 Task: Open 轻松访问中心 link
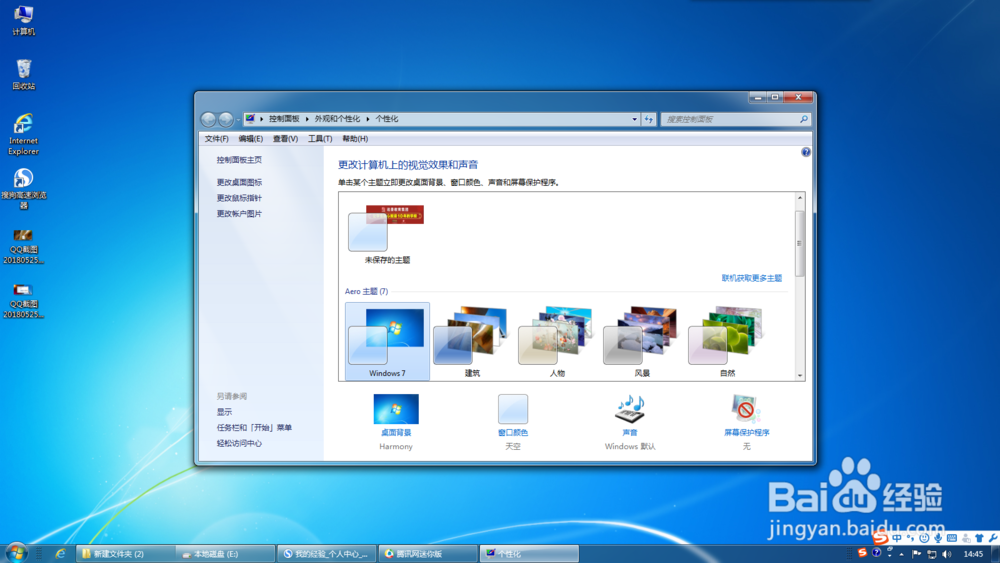239,443
